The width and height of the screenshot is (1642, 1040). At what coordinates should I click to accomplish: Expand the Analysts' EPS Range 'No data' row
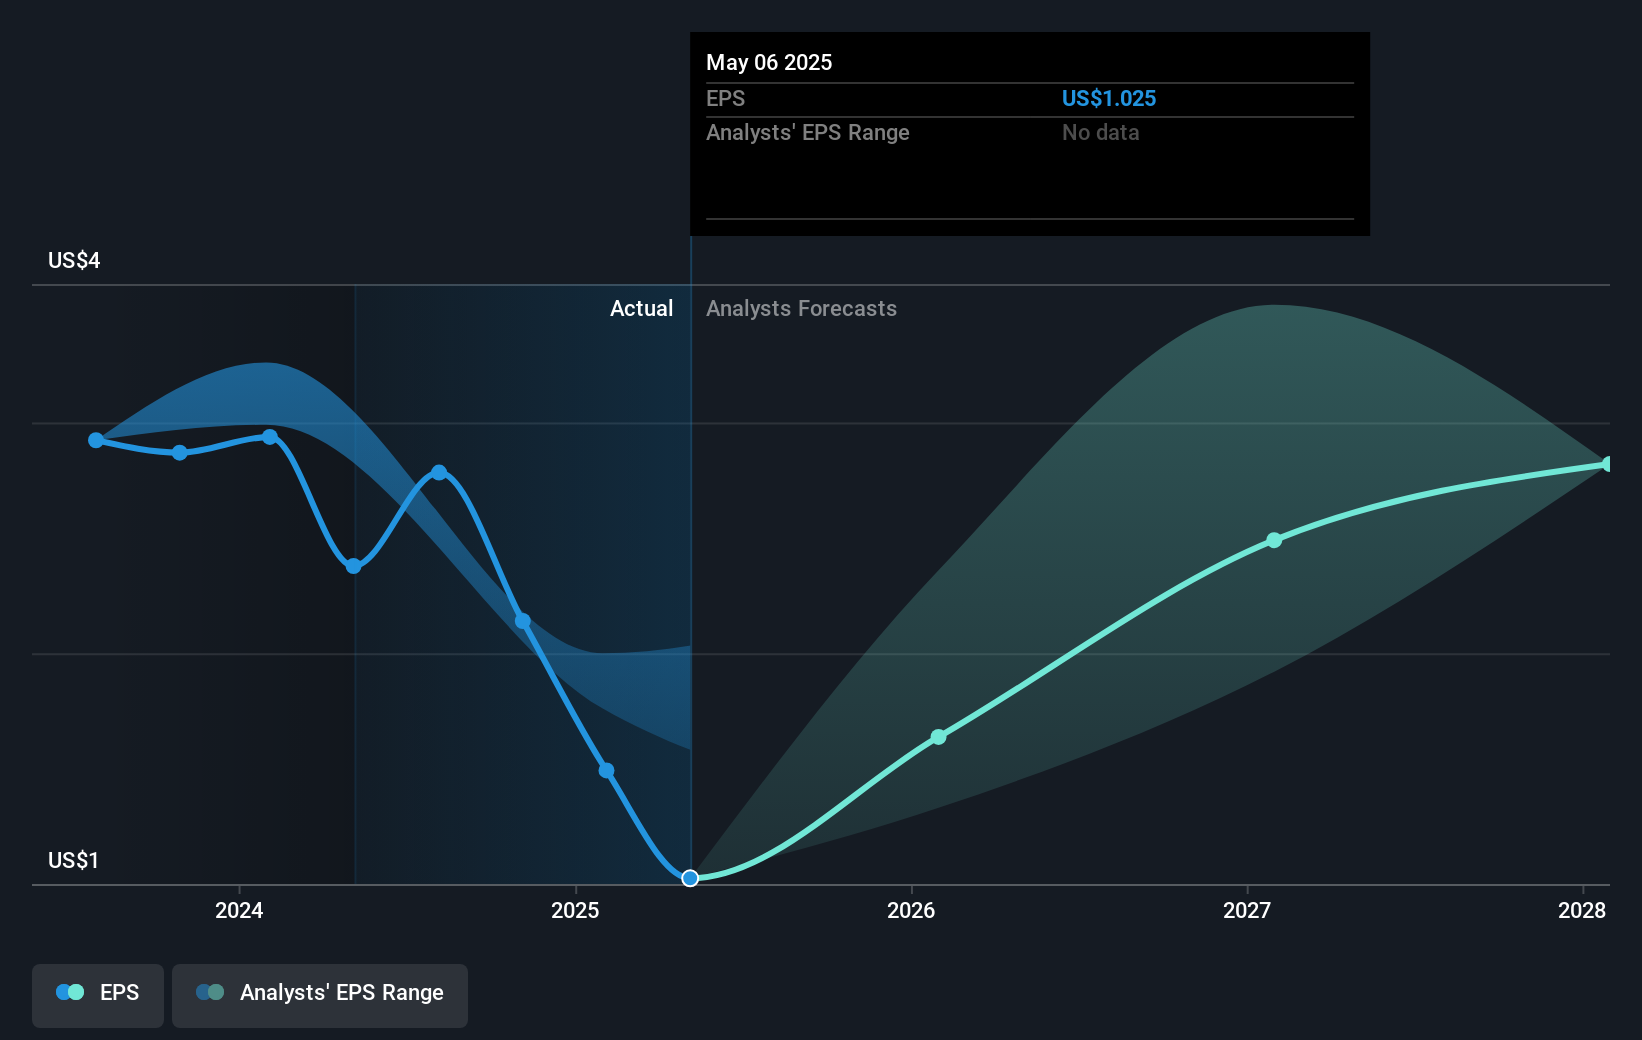coord(1029,132)
